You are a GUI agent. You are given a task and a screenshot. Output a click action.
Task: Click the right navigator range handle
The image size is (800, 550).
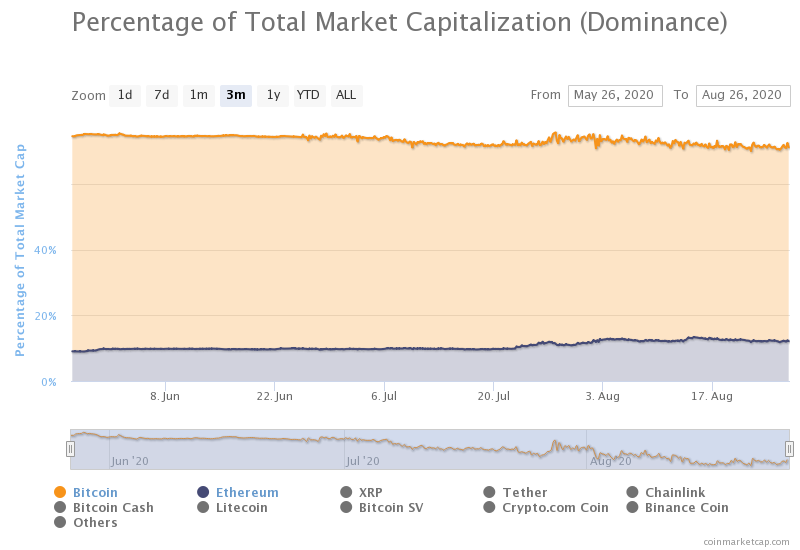pos(789,449)
